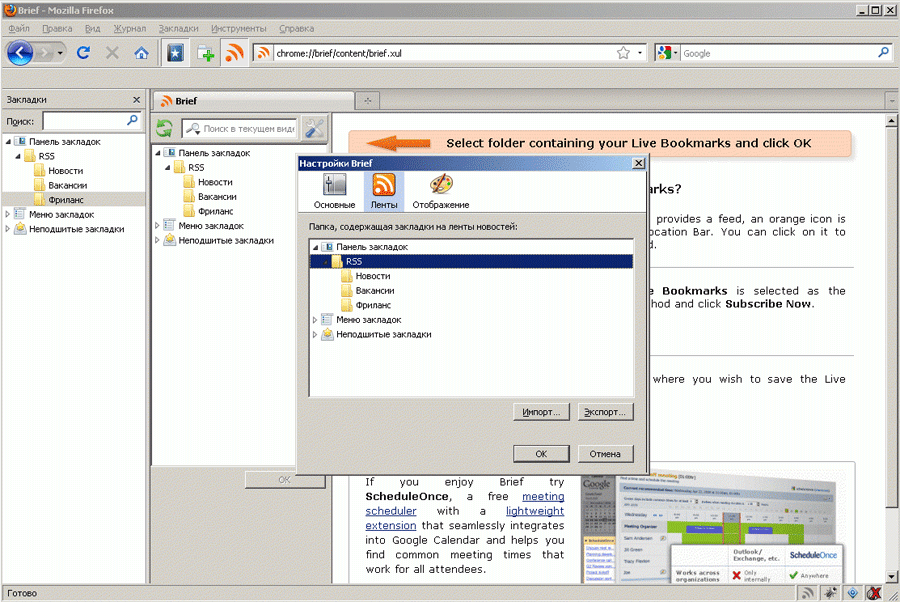900x602 pixels.
Task: Expand Неподшитые закладки in the dialog tree
Action: pos(315,335)
